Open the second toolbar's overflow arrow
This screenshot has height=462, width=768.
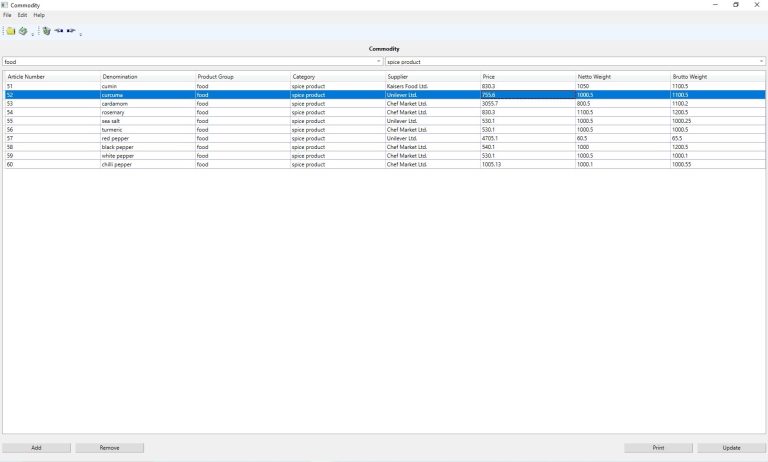[x=81, y=34]
